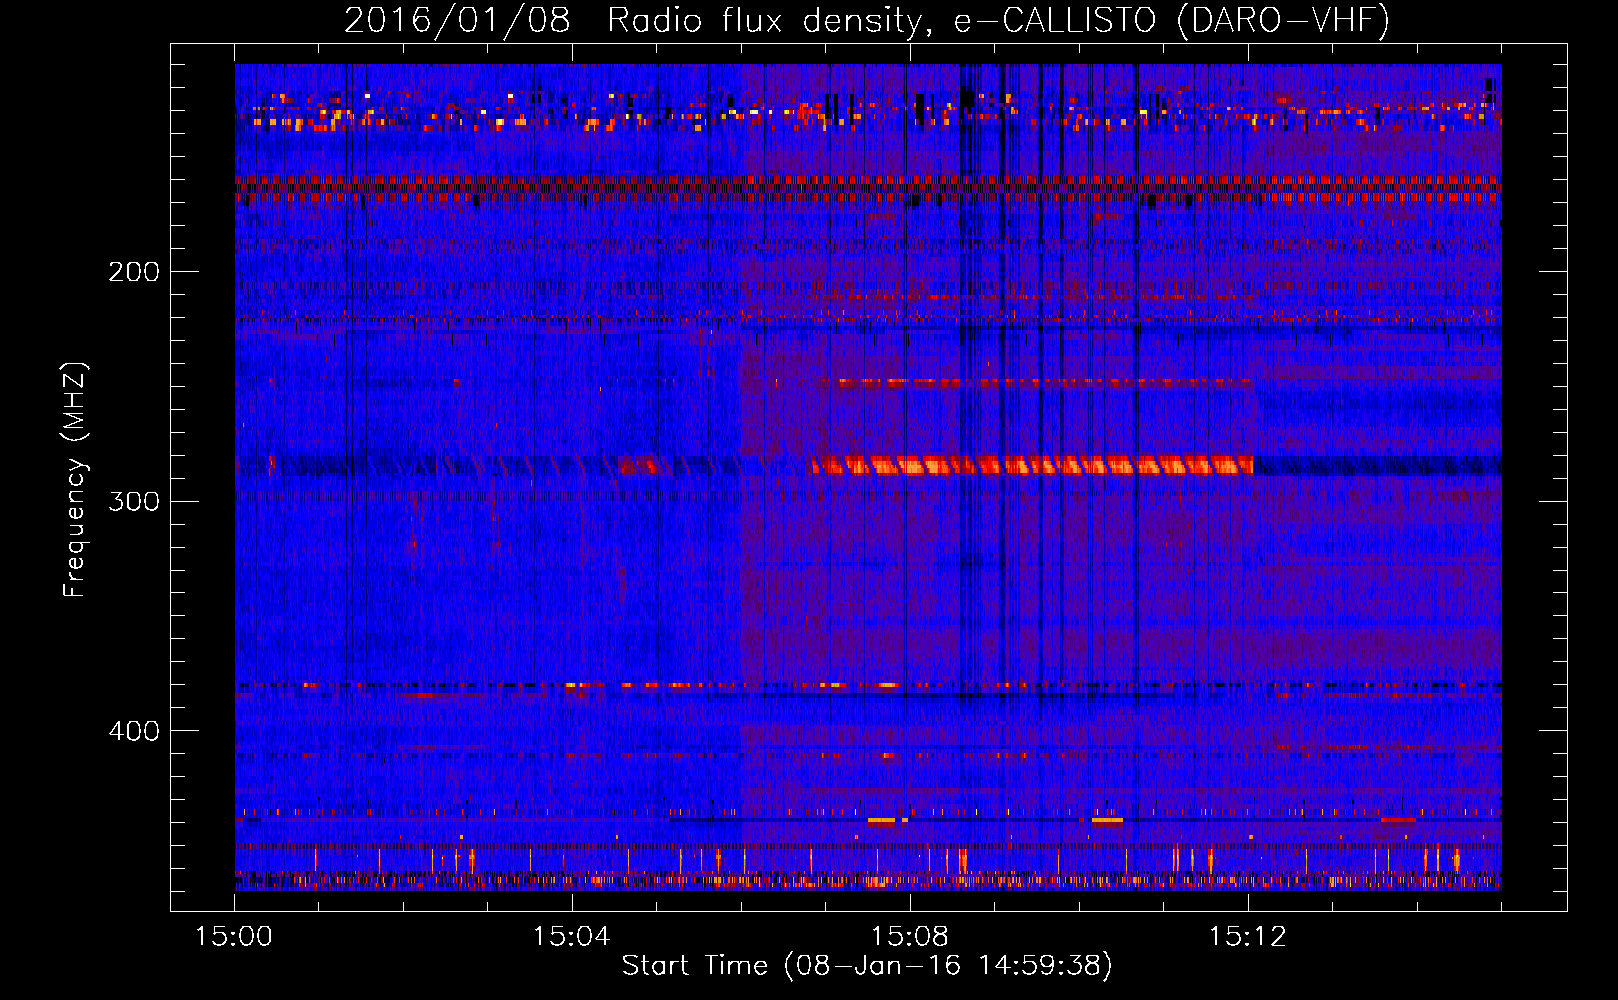
Task: Select the 300 frequency tick label
Action: [134, 501]
